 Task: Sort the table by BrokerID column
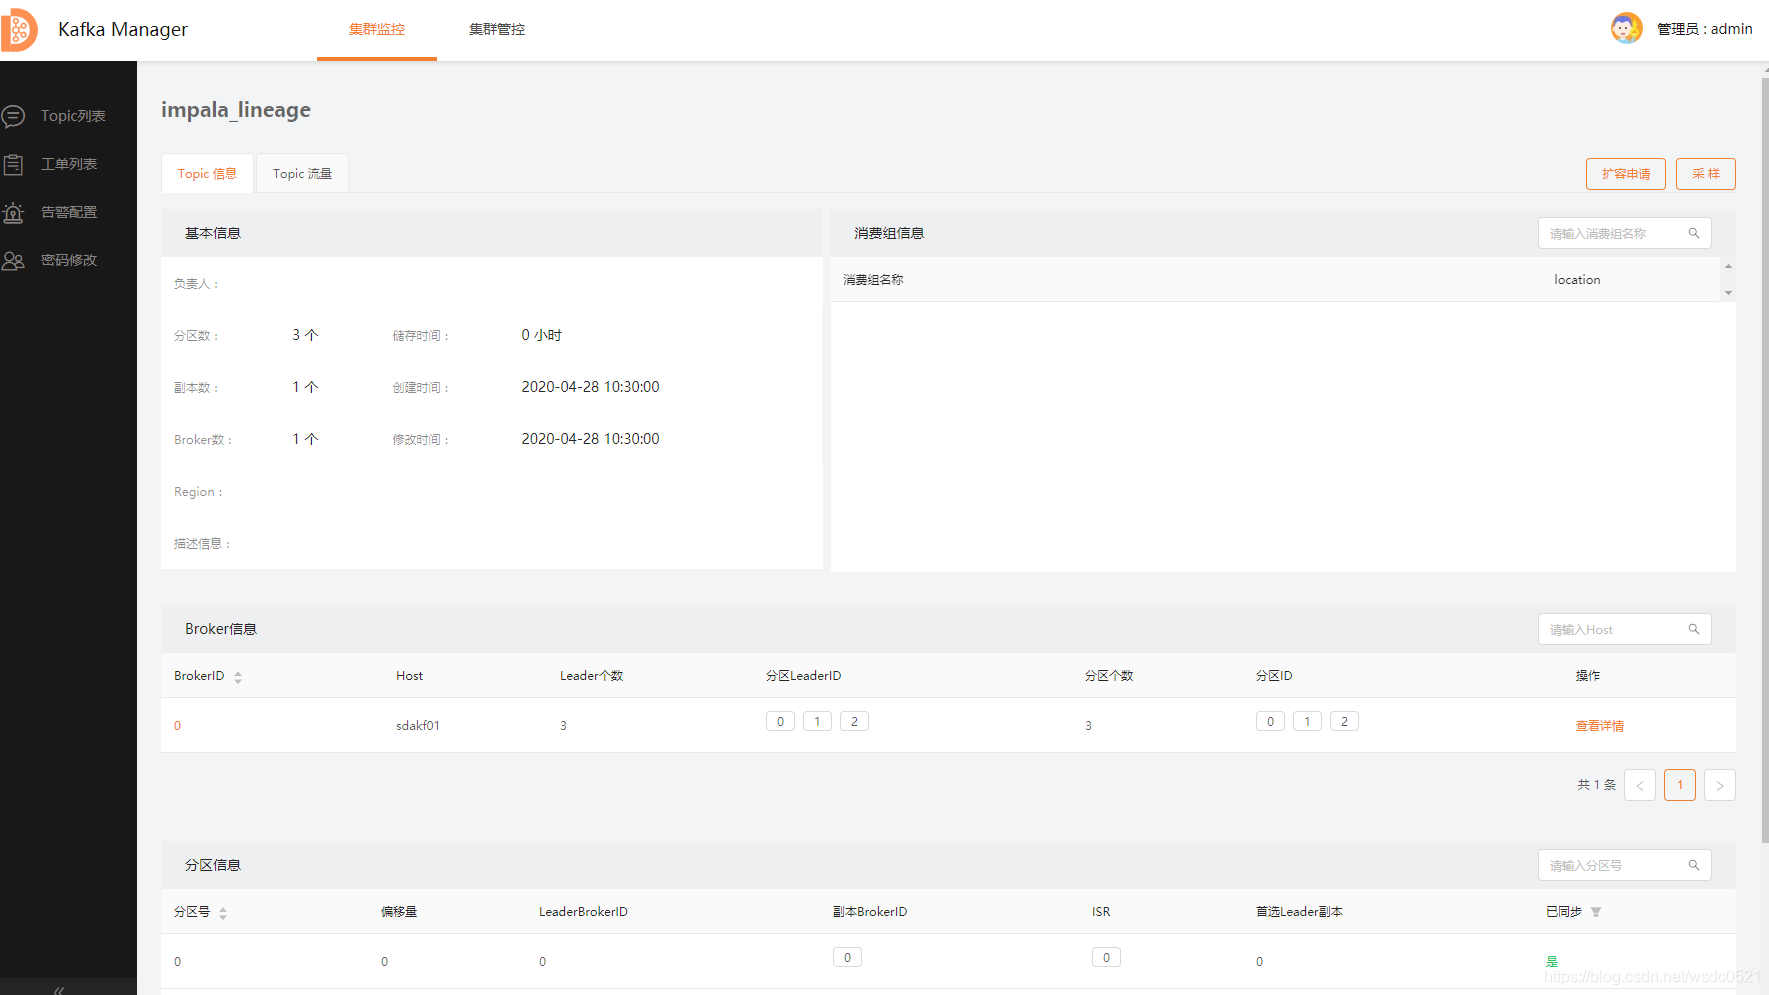click(238, 677)
